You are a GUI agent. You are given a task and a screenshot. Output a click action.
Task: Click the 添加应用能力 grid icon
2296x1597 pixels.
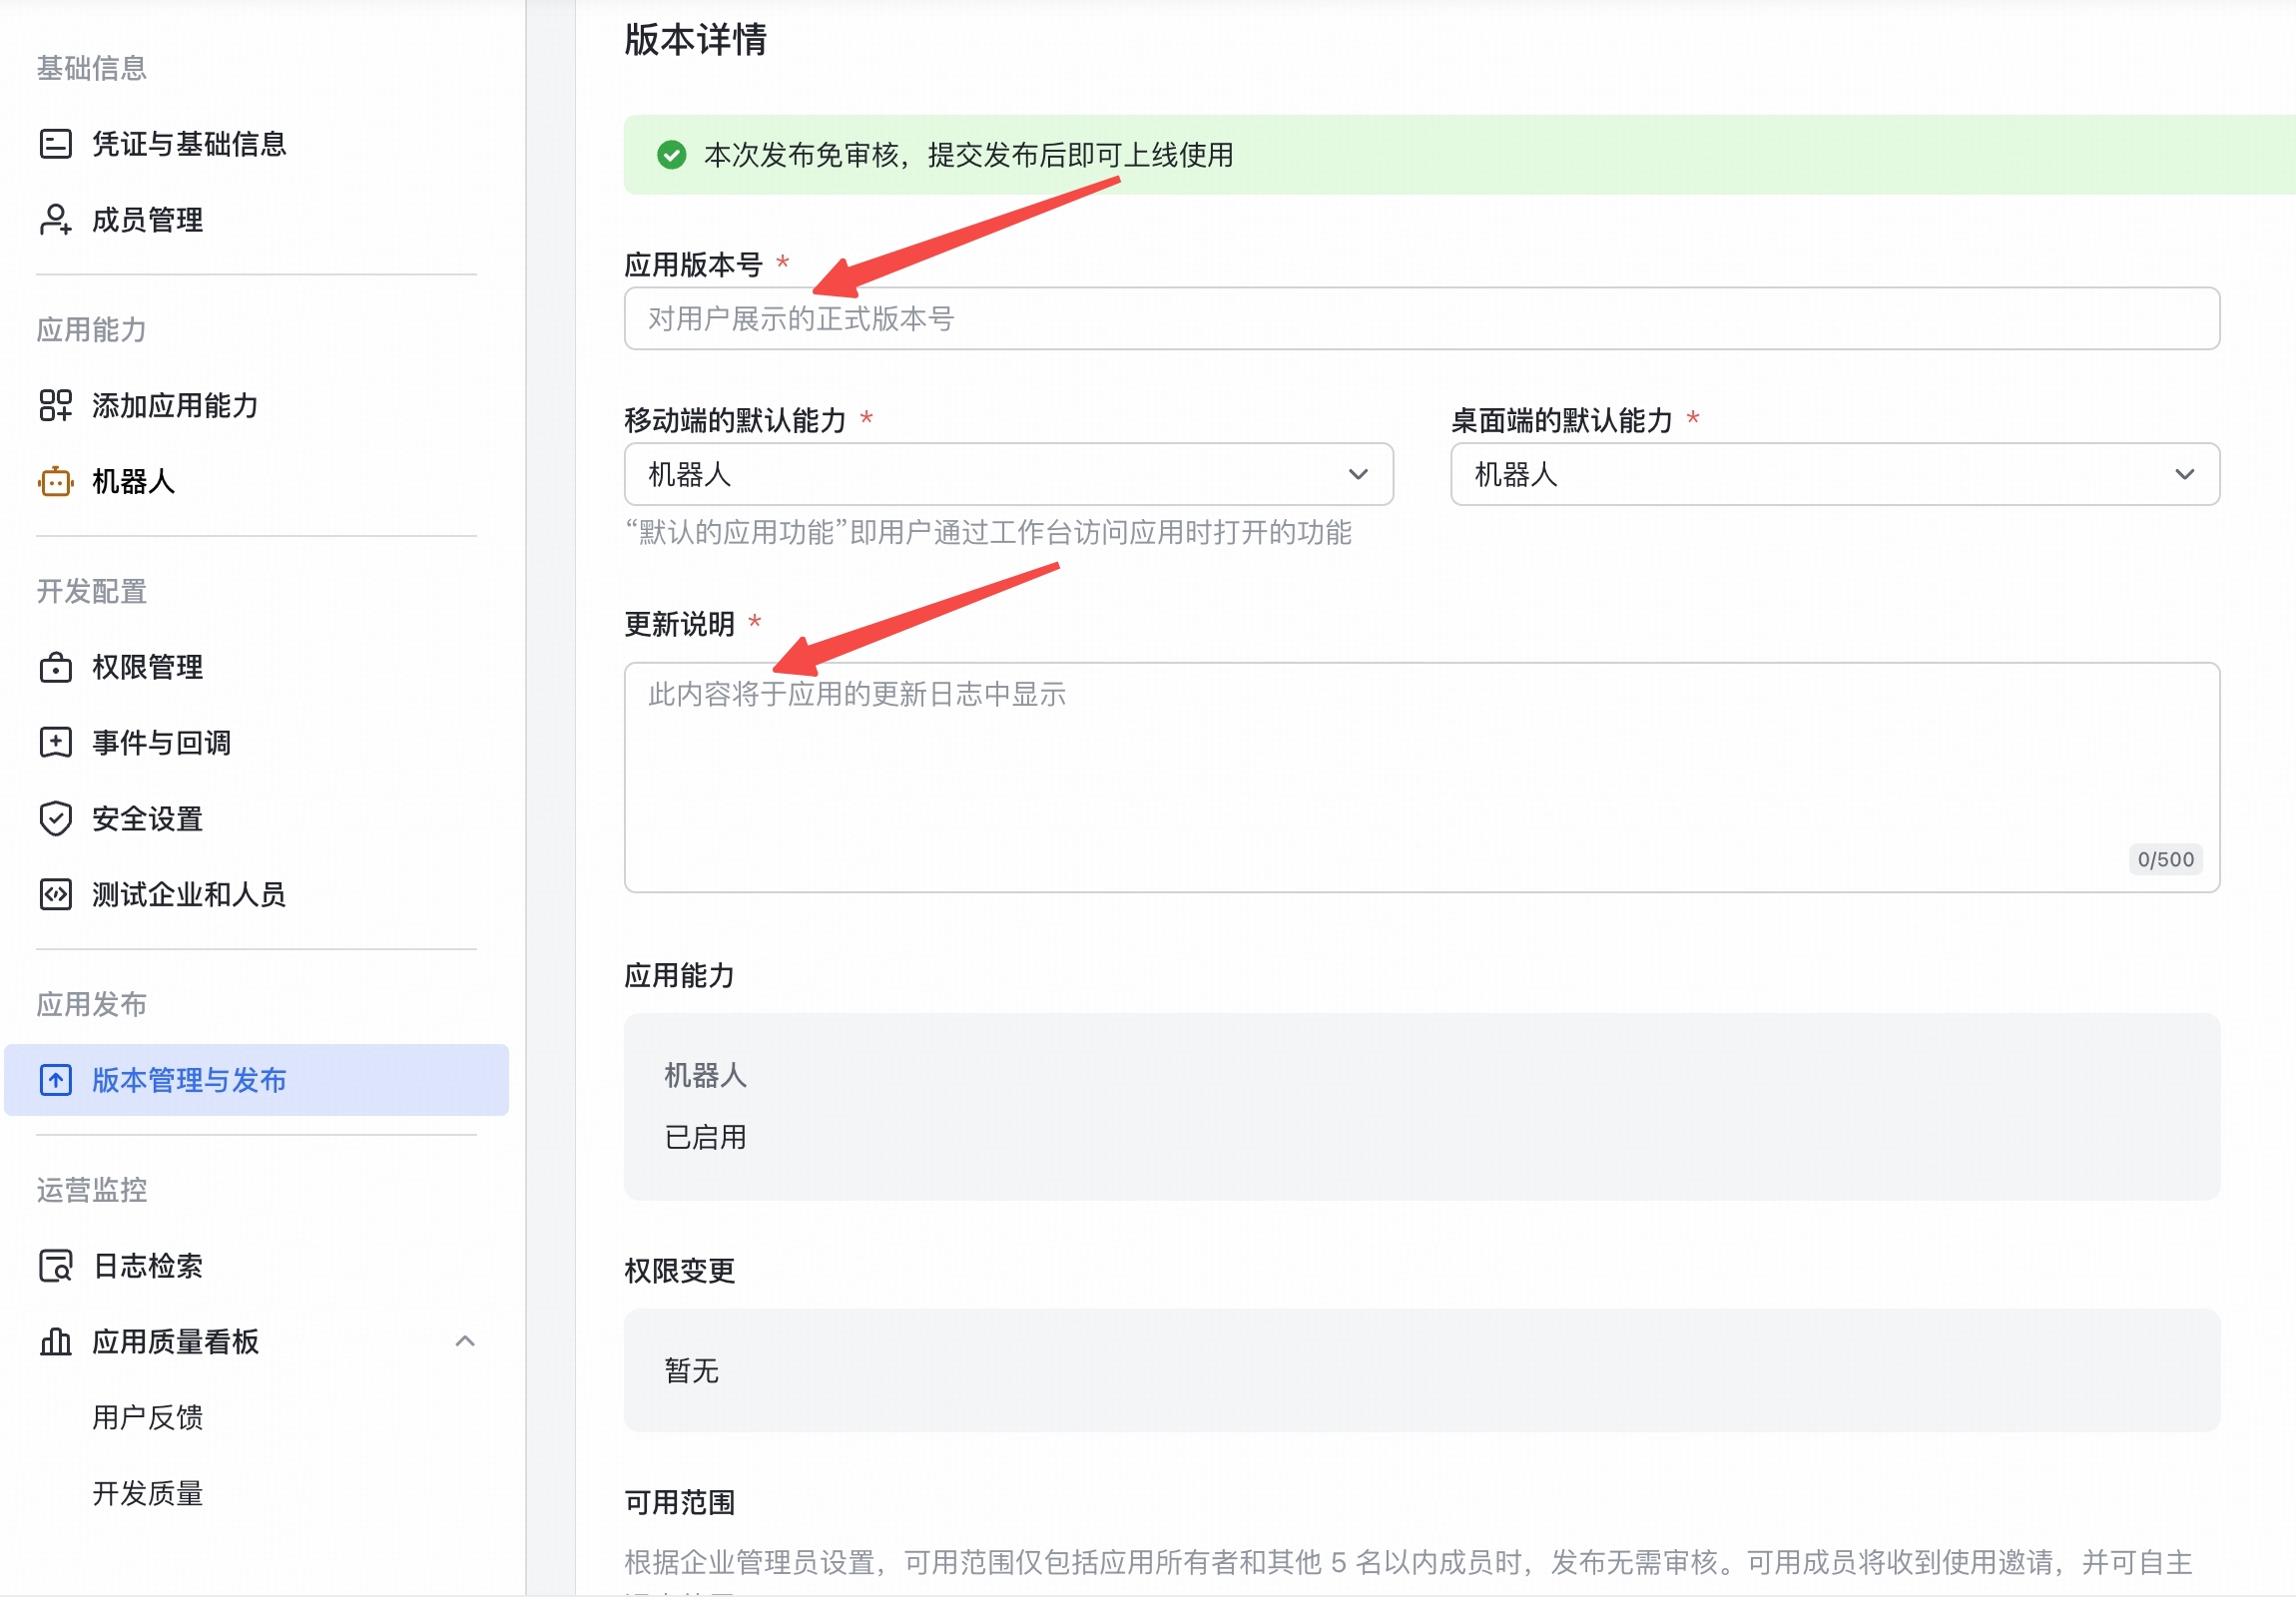tap(55, 406)
